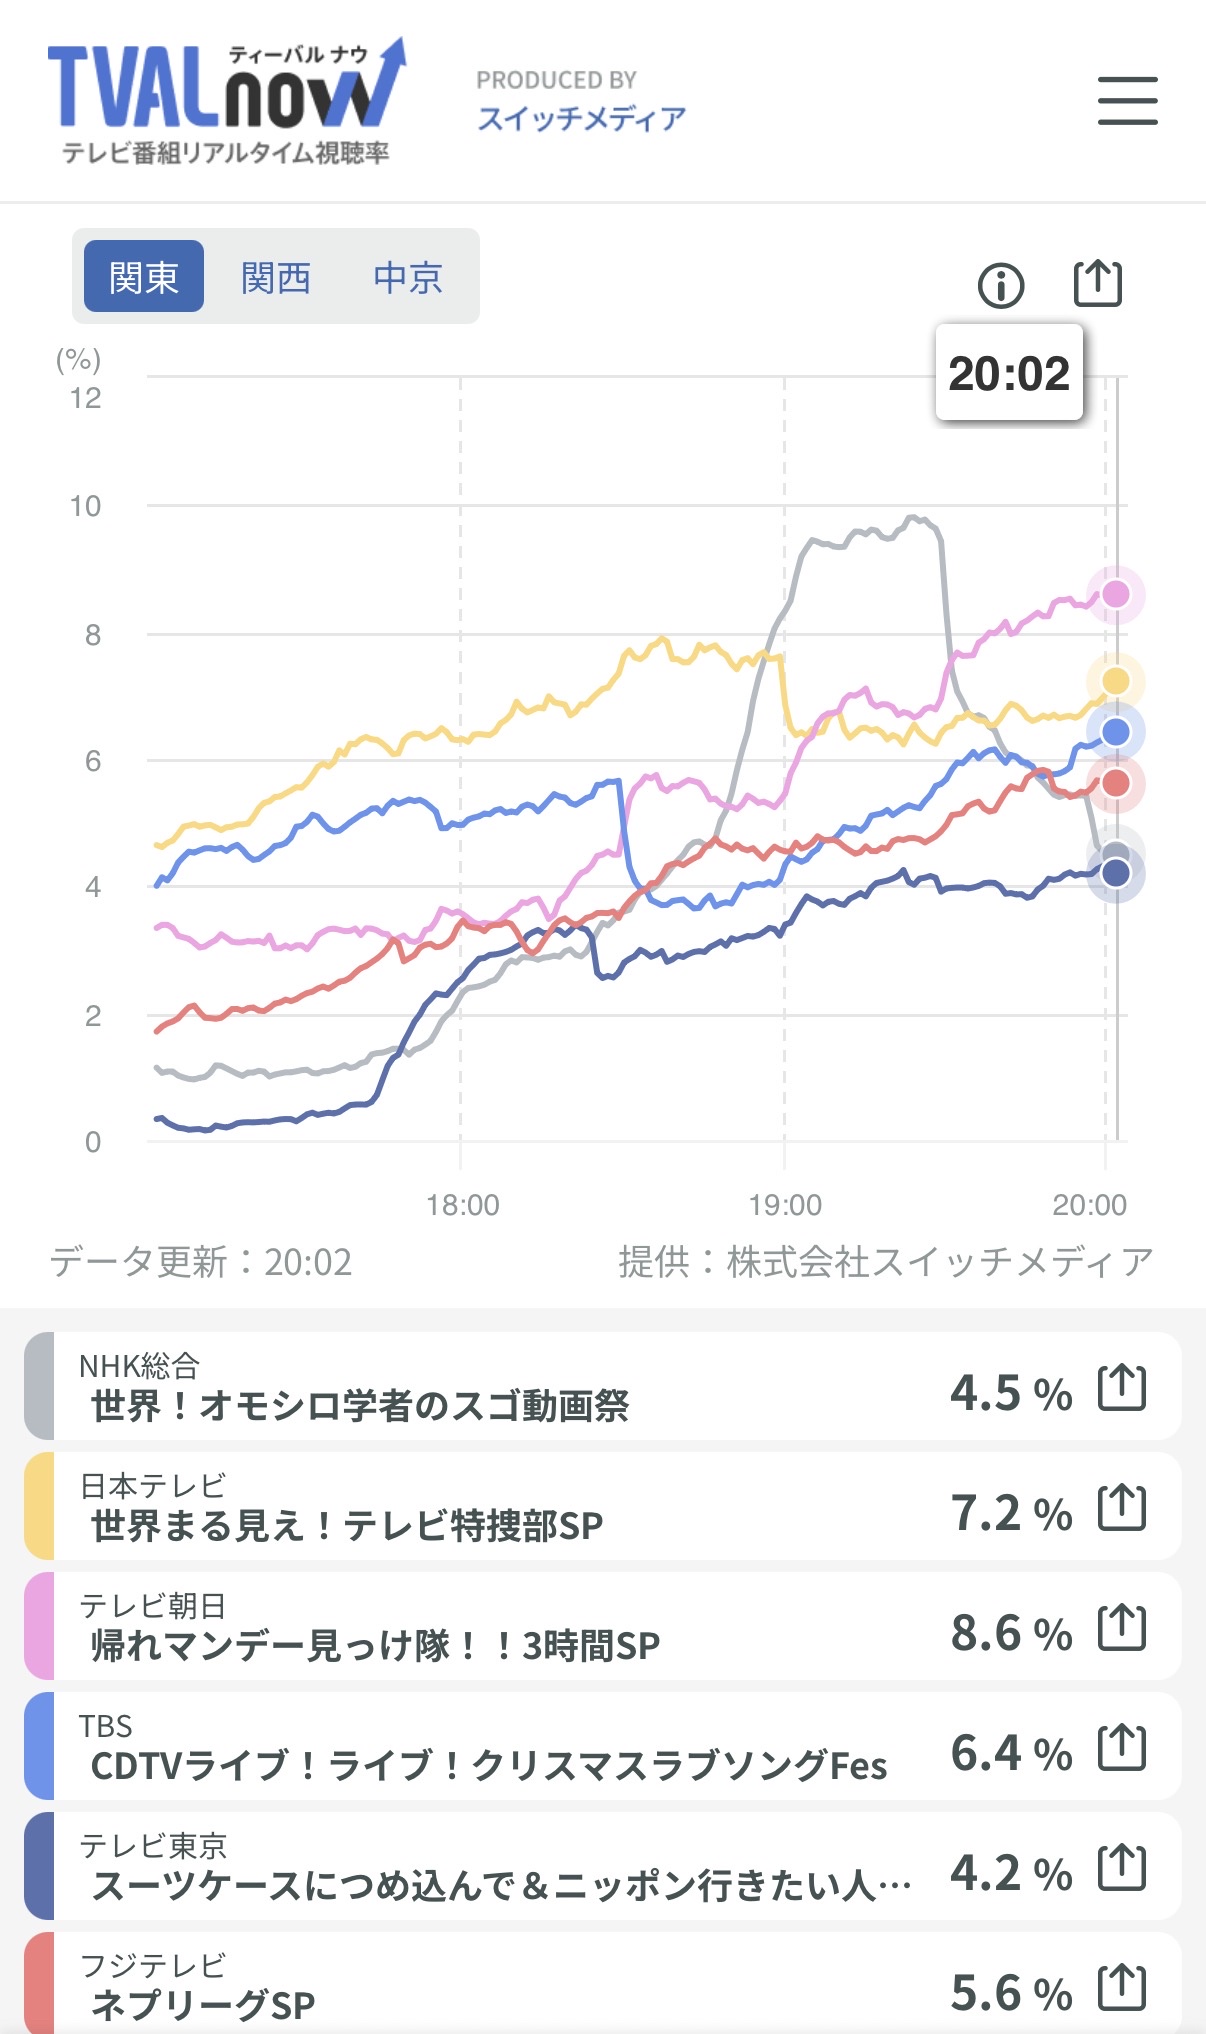Click the red フジテレビ chart point
The height and width of the screenshot is (2034, 1206).
tap(1115, 783)
